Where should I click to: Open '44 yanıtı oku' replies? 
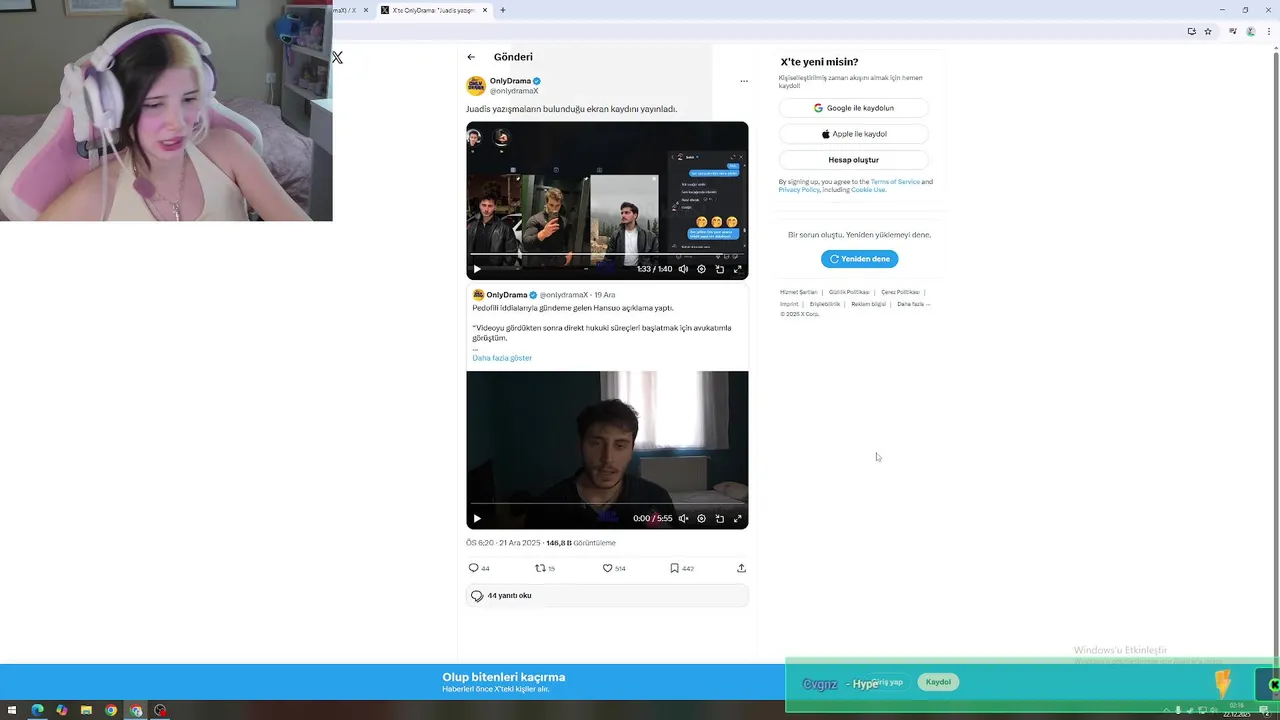point(607,595)
